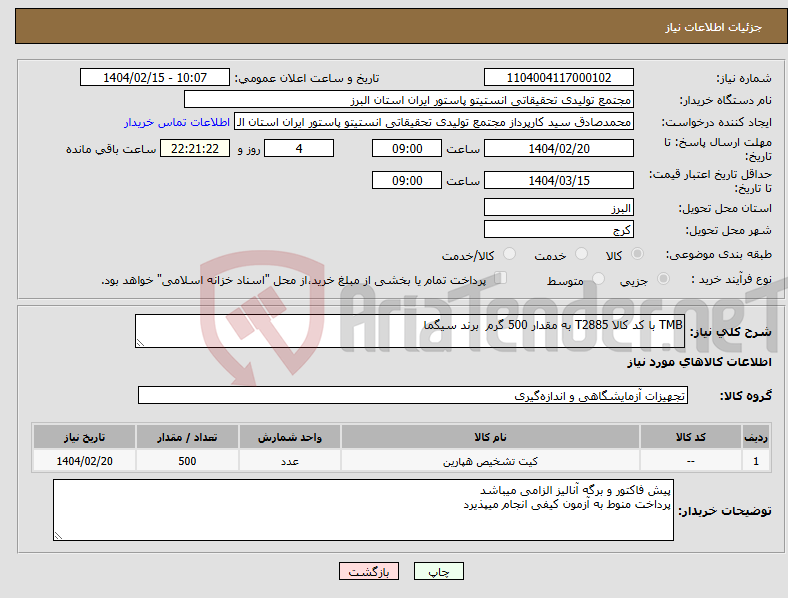Click the response deadline date 1404/02/20 field

(x=558, y=148)
